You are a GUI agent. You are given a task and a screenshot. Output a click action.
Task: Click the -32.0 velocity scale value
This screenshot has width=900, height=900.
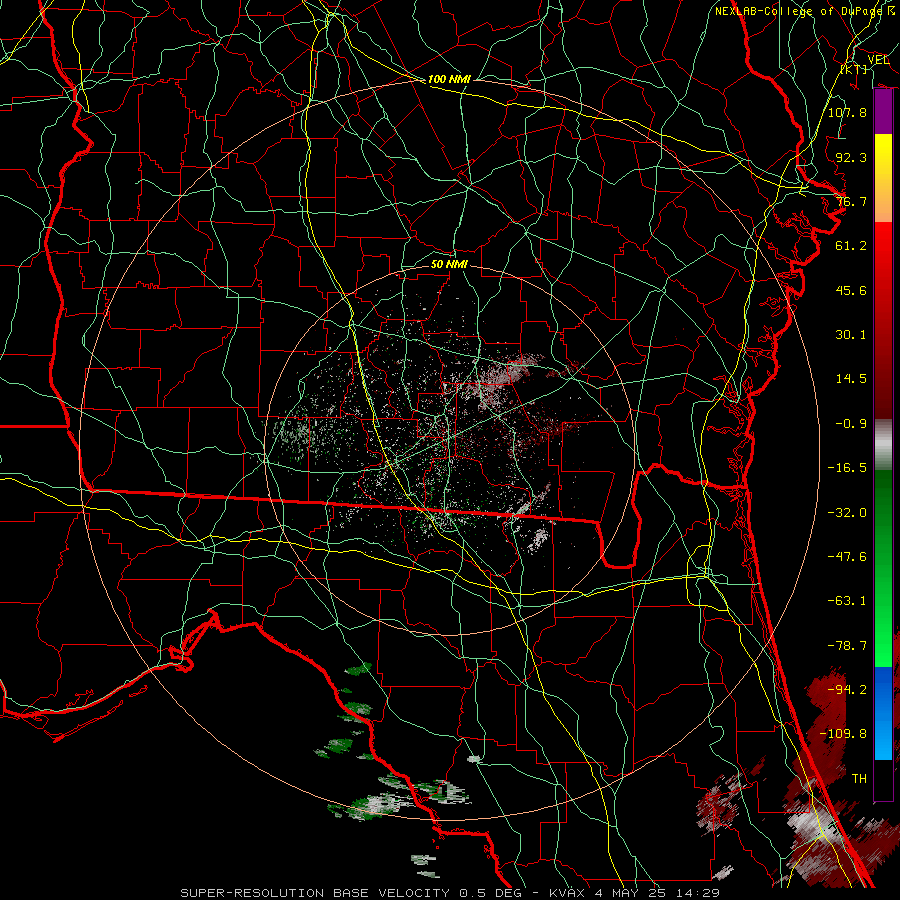point(847,513)
